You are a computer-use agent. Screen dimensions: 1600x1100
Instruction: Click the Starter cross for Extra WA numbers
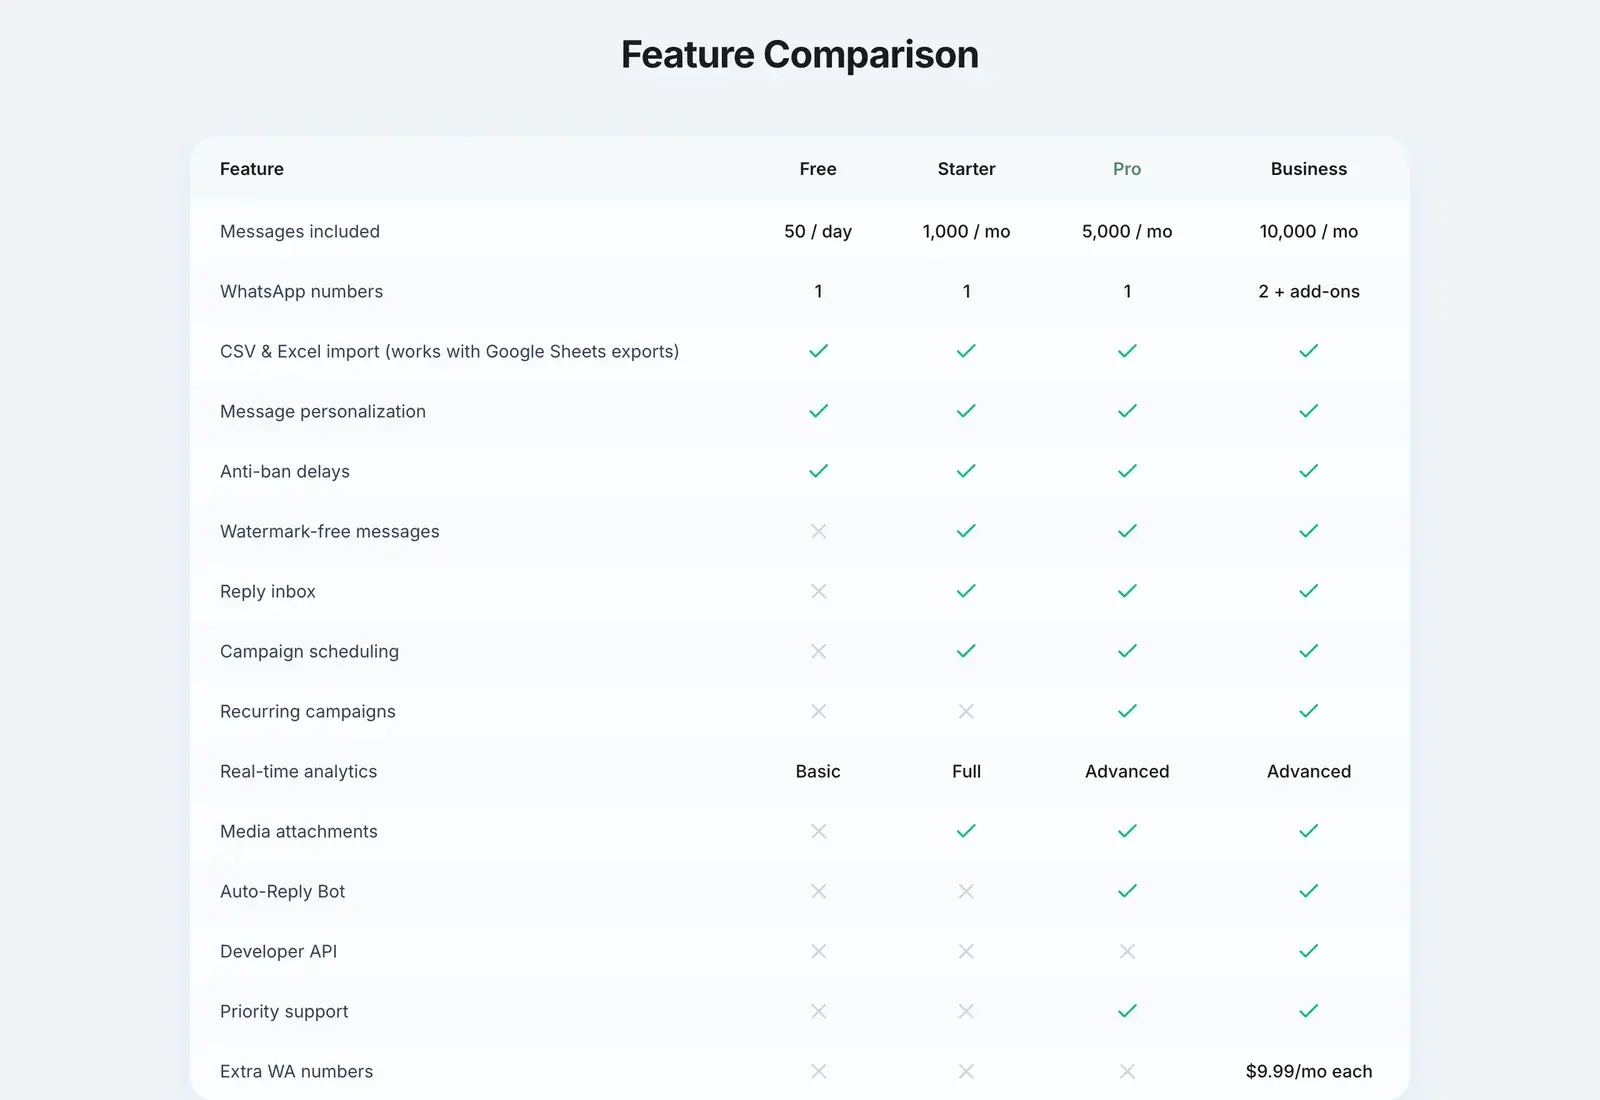(x=966, y=1071)
